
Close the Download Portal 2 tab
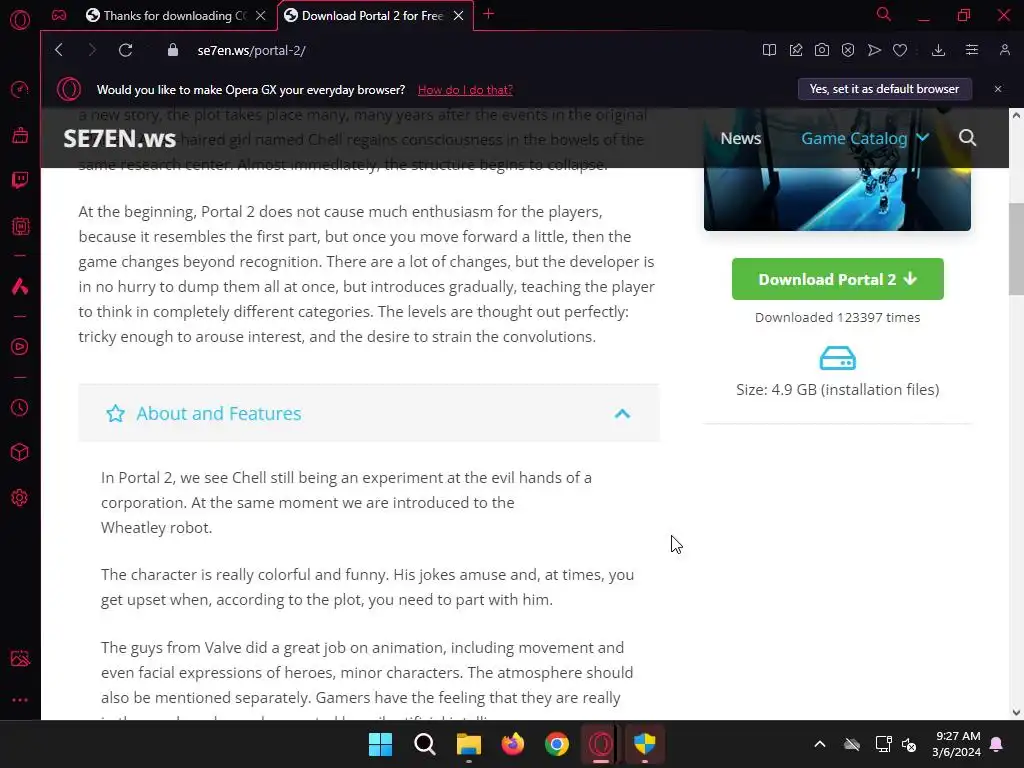458,16
